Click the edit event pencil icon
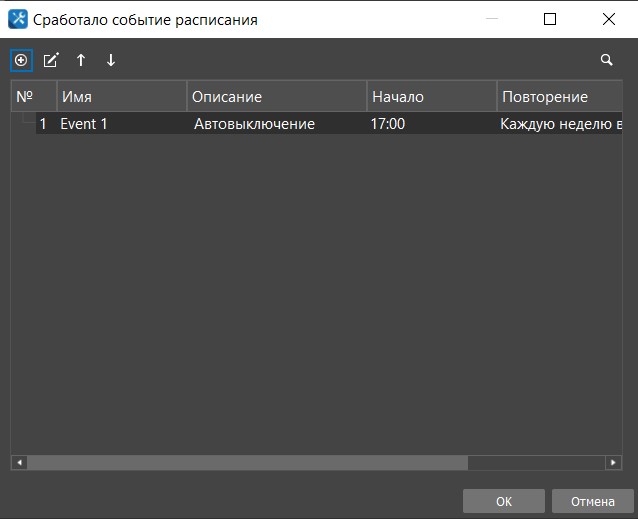This screenshot has width=638, height=519. (51, 60)
